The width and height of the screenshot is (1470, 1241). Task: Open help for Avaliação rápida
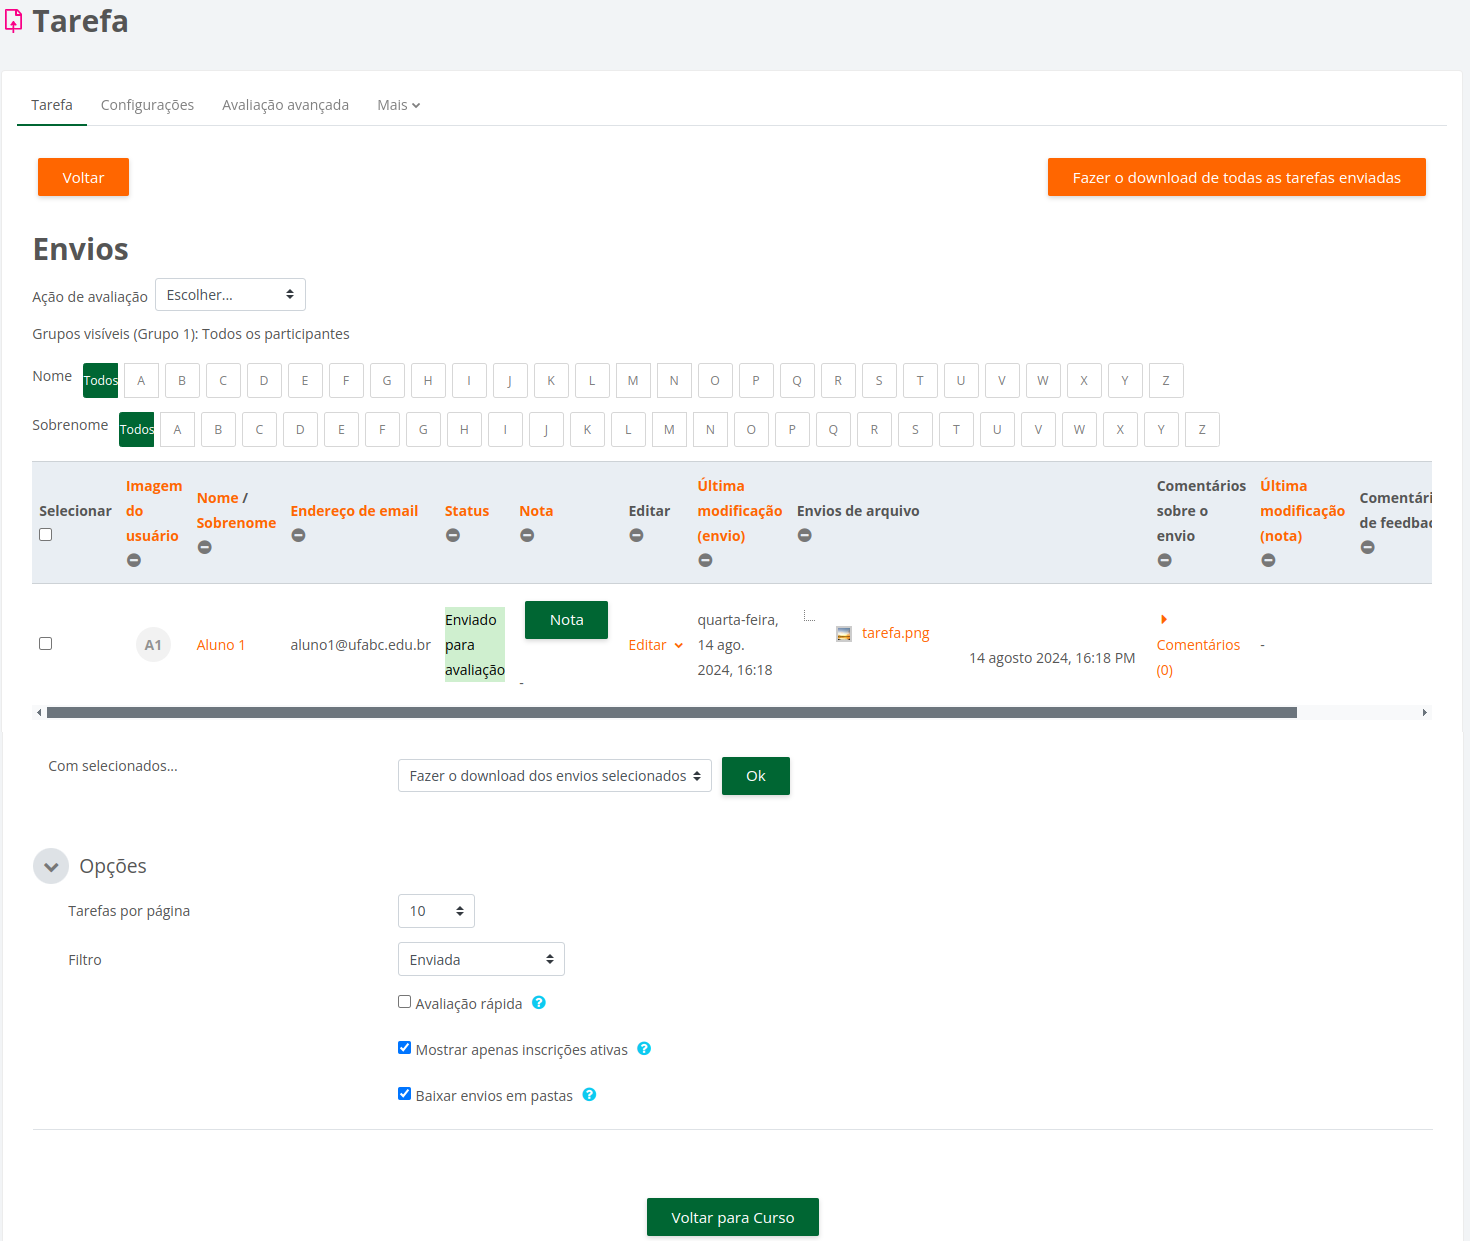539,1002
